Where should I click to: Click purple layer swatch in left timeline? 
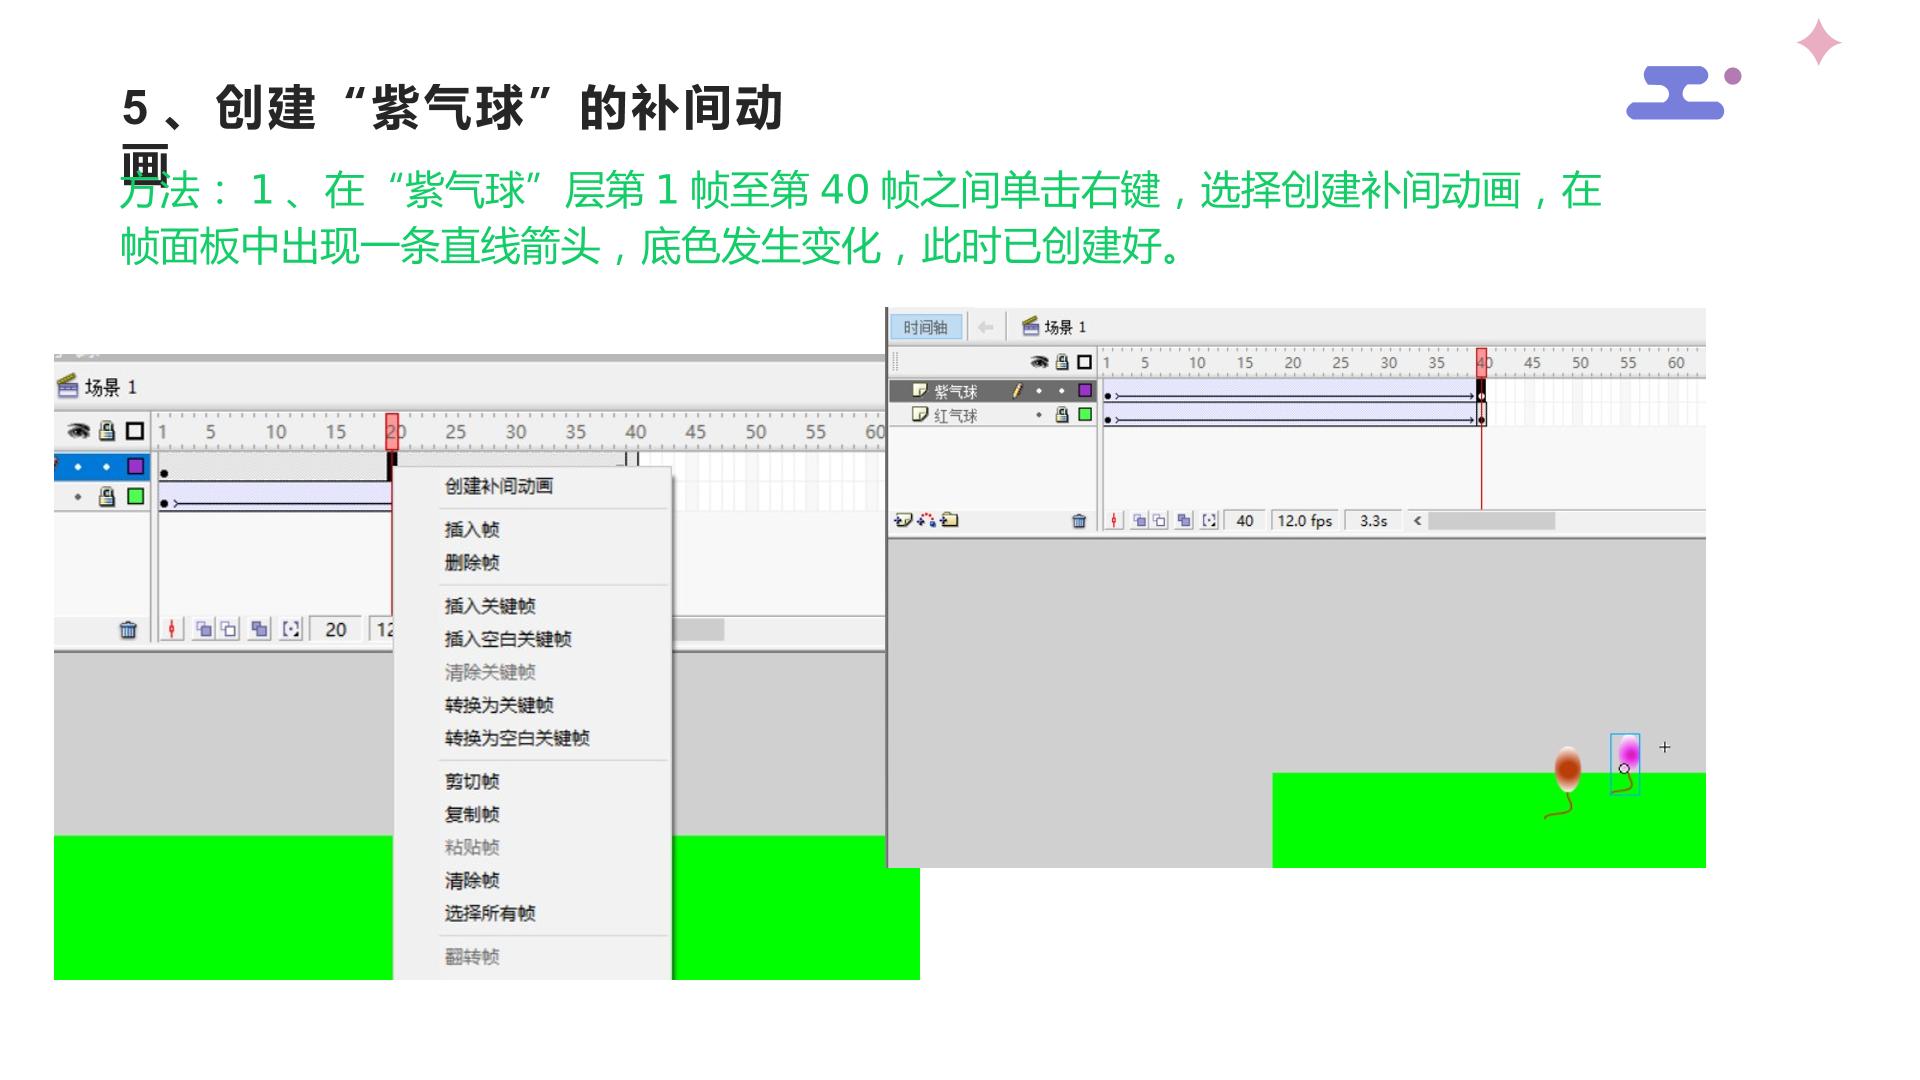coord(135,466)
